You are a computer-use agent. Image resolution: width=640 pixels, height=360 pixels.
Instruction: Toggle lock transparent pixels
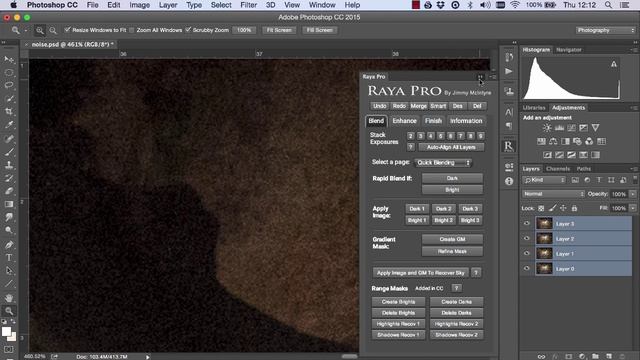(x=541, y=208)
